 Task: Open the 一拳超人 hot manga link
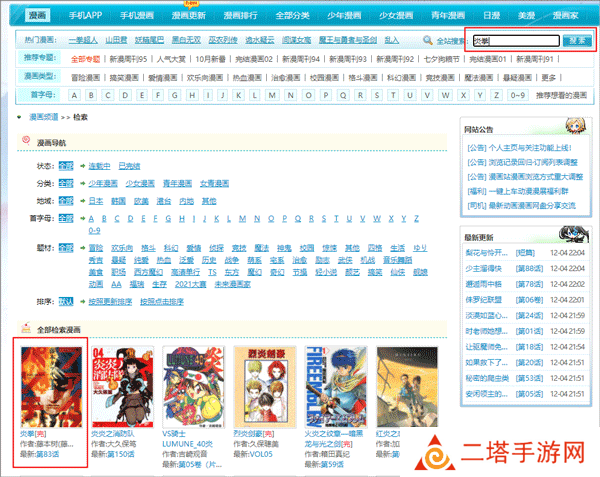tap(84, 41)
